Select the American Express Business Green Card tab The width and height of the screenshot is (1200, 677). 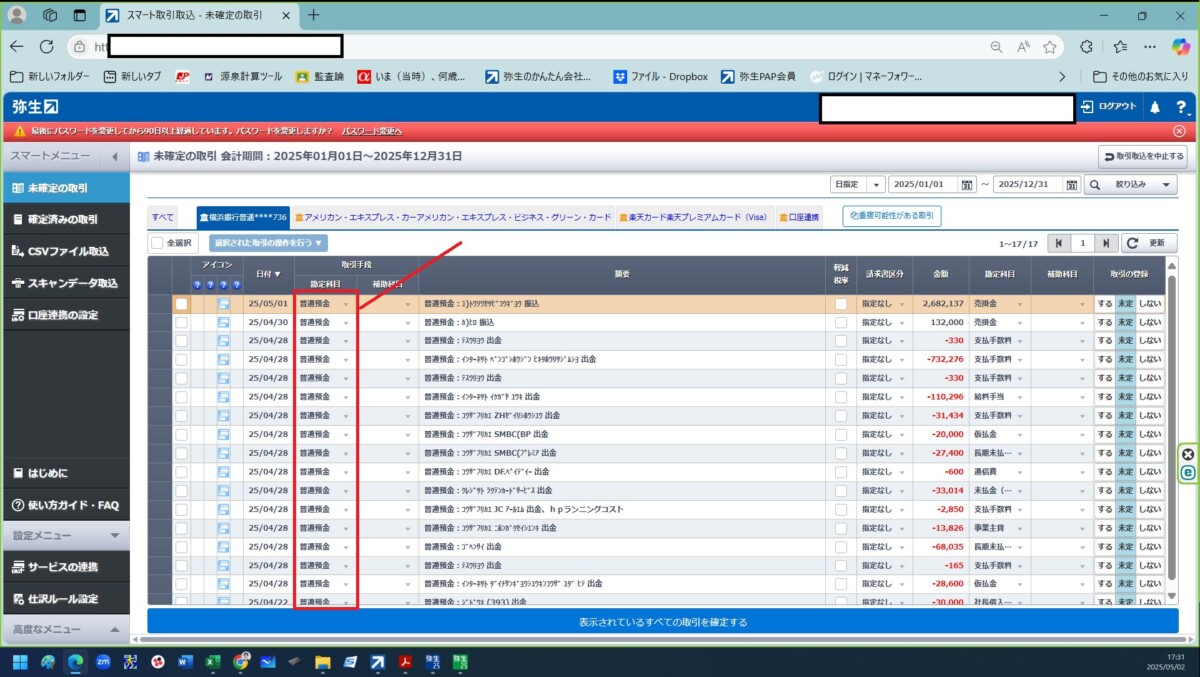(x=453, y=217)
